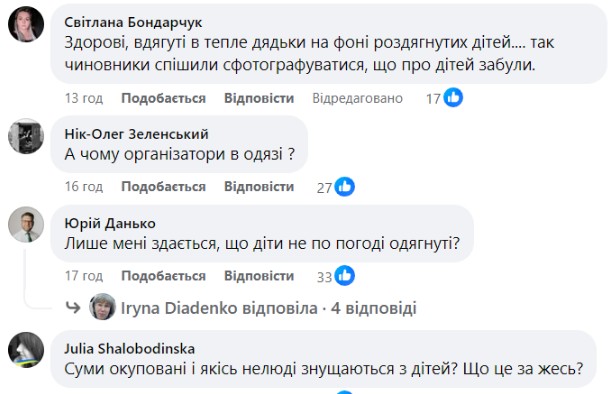Open the Julia Shalobodinska name link
The image size is (611, 394).
[x=129, y=348]
